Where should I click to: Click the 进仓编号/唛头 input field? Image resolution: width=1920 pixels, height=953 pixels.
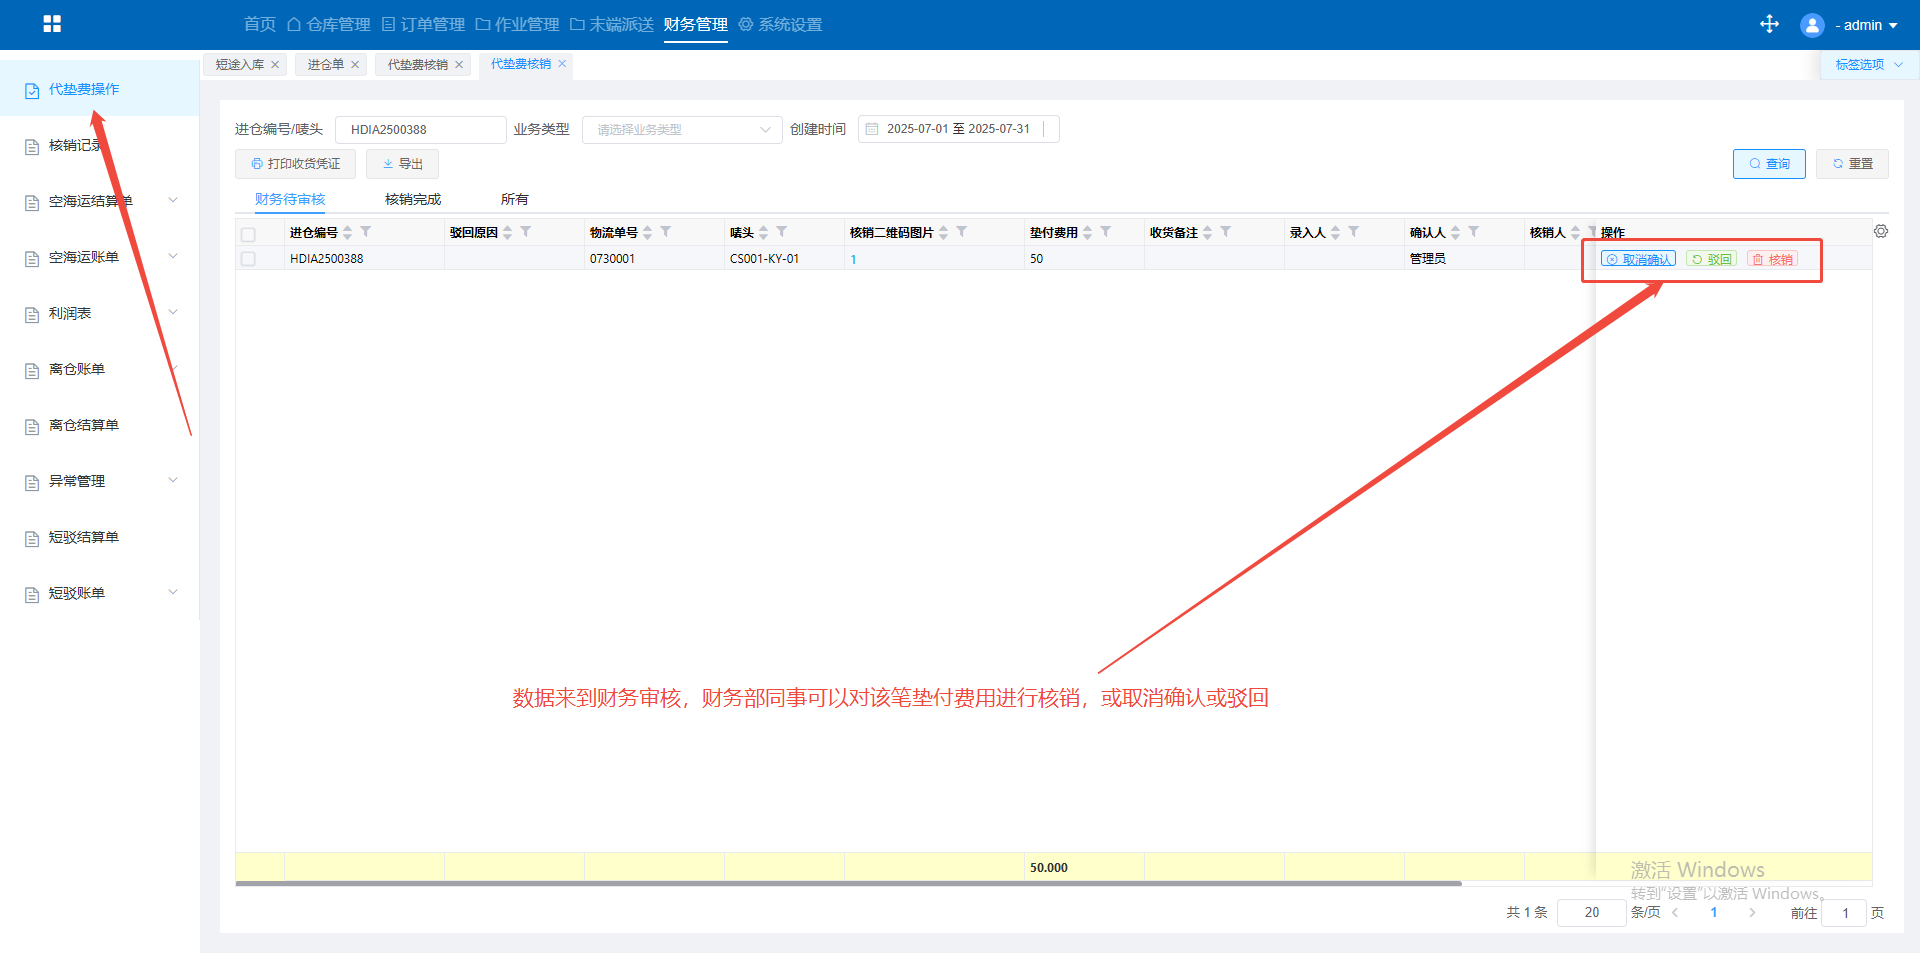coord(420,130)
